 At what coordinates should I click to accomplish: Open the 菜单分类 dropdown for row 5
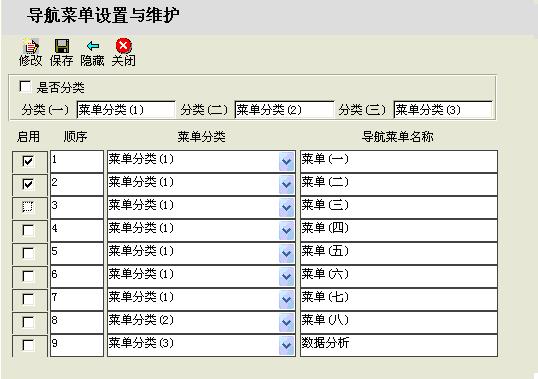pyautogui.click(x=286, y=253)
